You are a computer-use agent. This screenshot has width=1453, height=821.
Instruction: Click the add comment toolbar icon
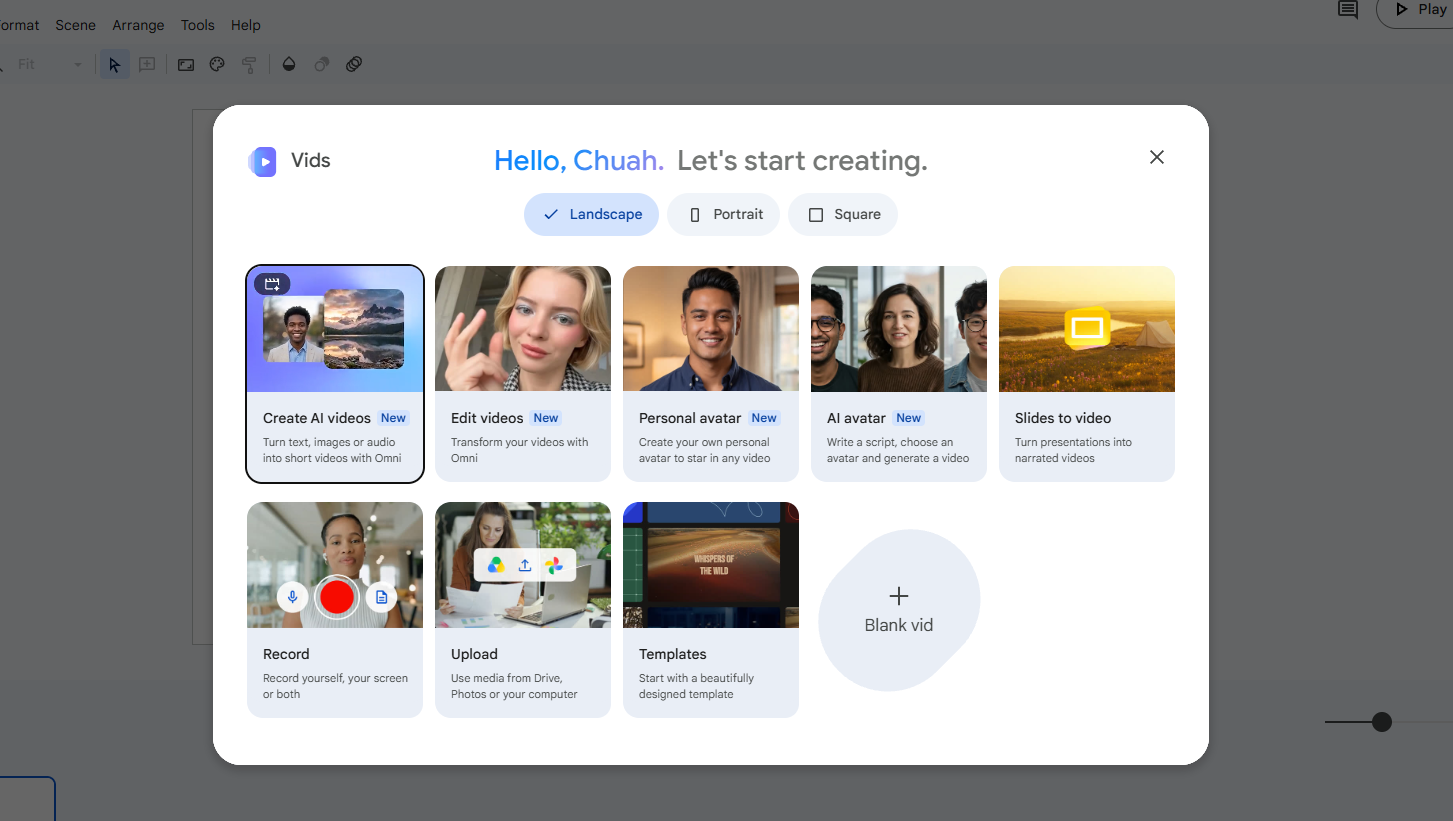[147, 64]
